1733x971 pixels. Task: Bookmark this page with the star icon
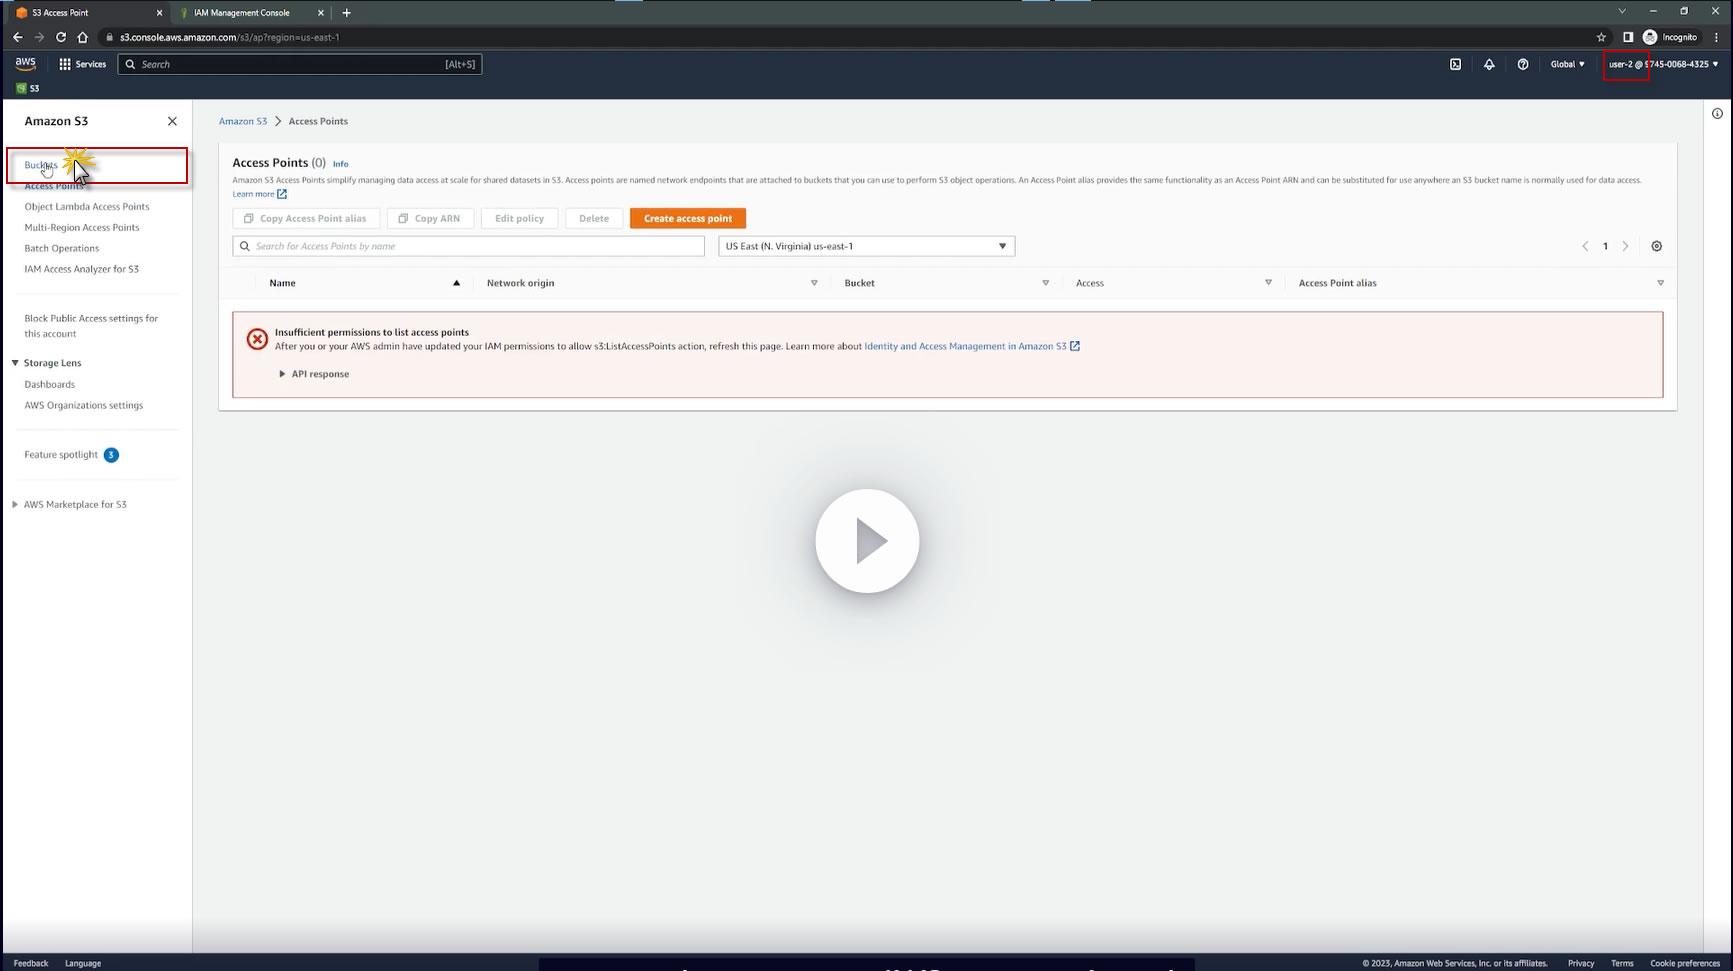1601,37
